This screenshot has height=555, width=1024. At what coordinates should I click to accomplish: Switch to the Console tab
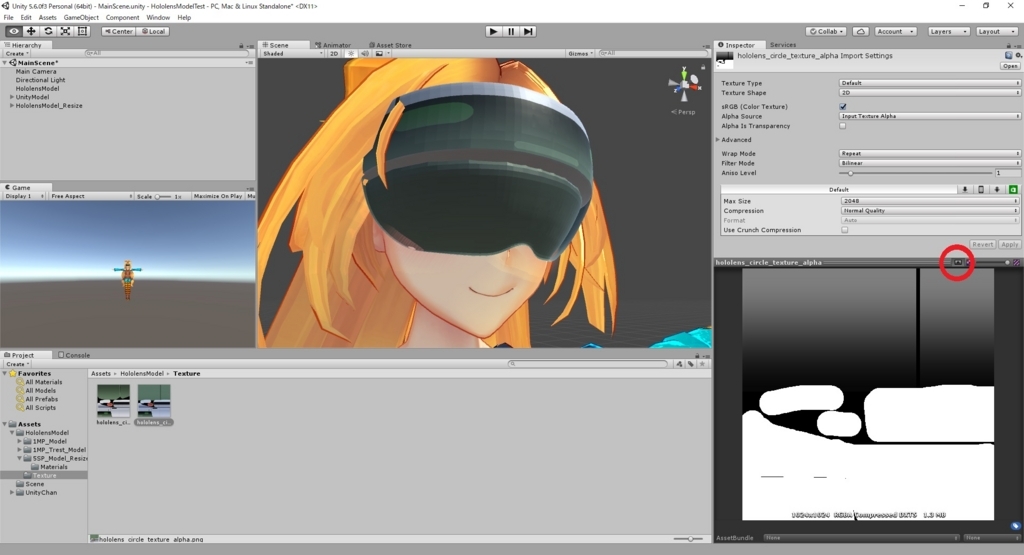[74, 355]
